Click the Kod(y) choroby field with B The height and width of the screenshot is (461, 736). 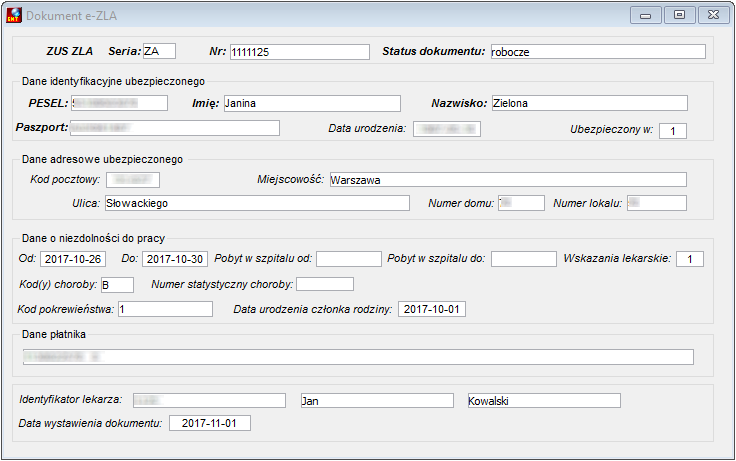tap(117, 285)
